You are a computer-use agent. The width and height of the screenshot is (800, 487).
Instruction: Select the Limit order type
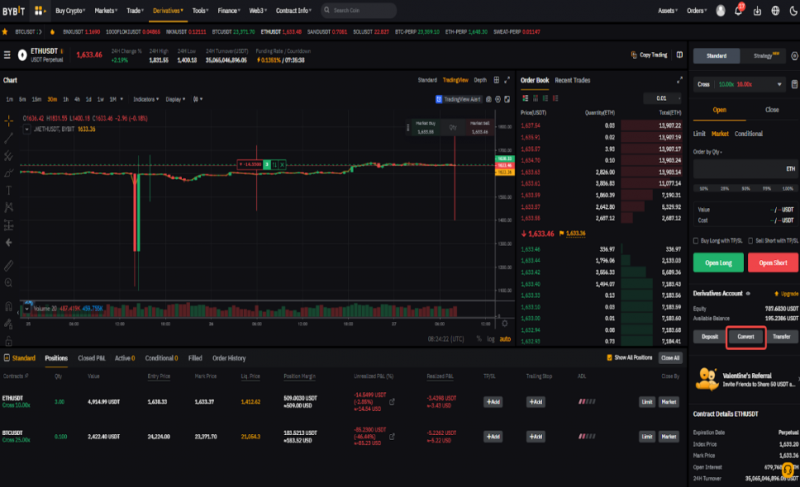click(x=699, y=134)
